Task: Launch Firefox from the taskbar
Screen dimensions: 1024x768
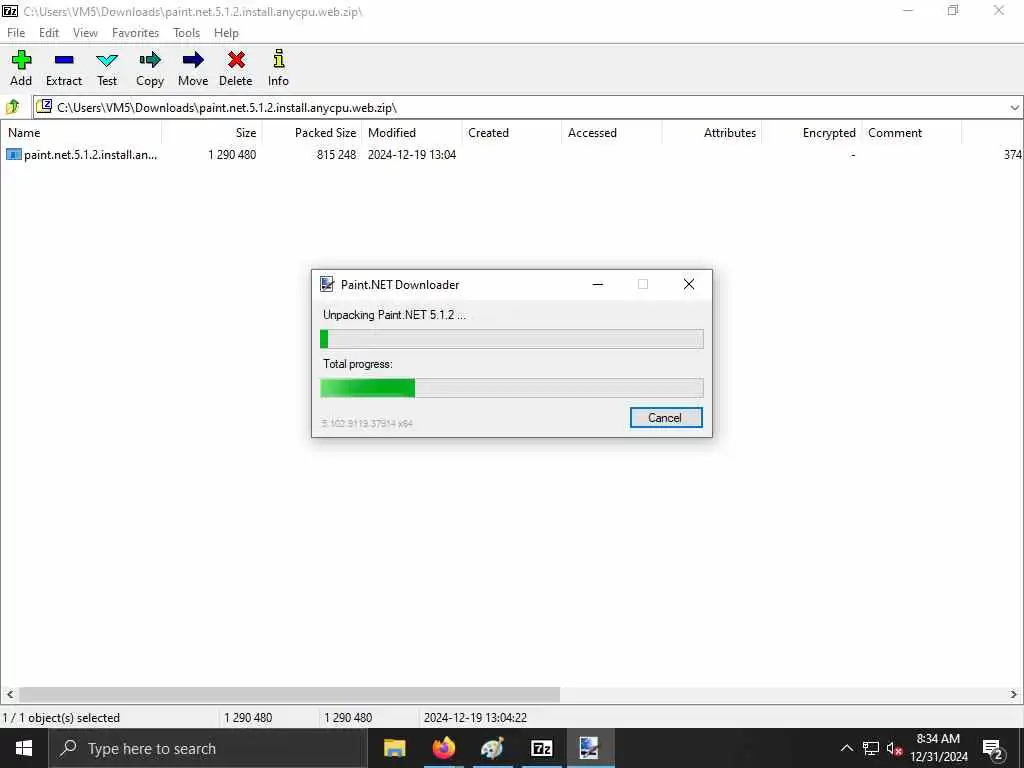Action: pyautogui.click(x=443, y=748)
